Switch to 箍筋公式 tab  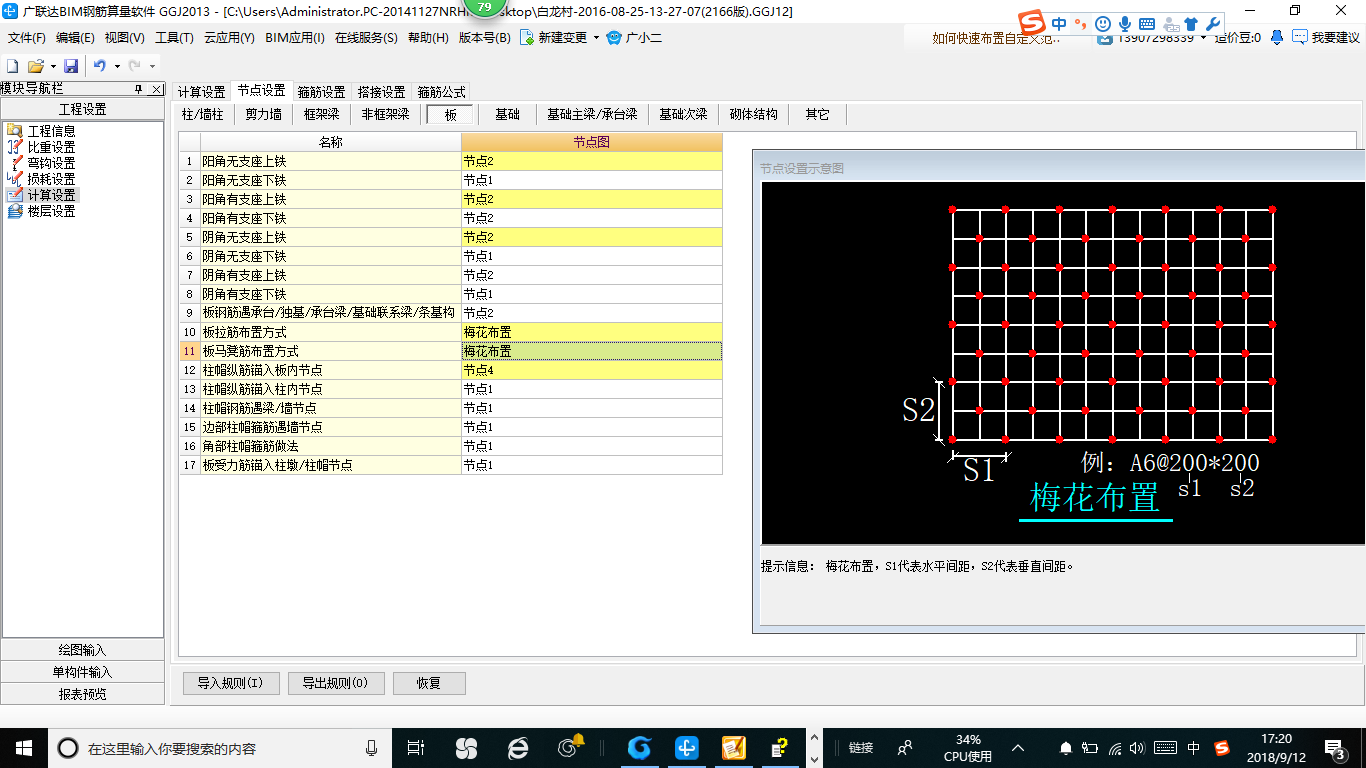click(x=441, y=92)
